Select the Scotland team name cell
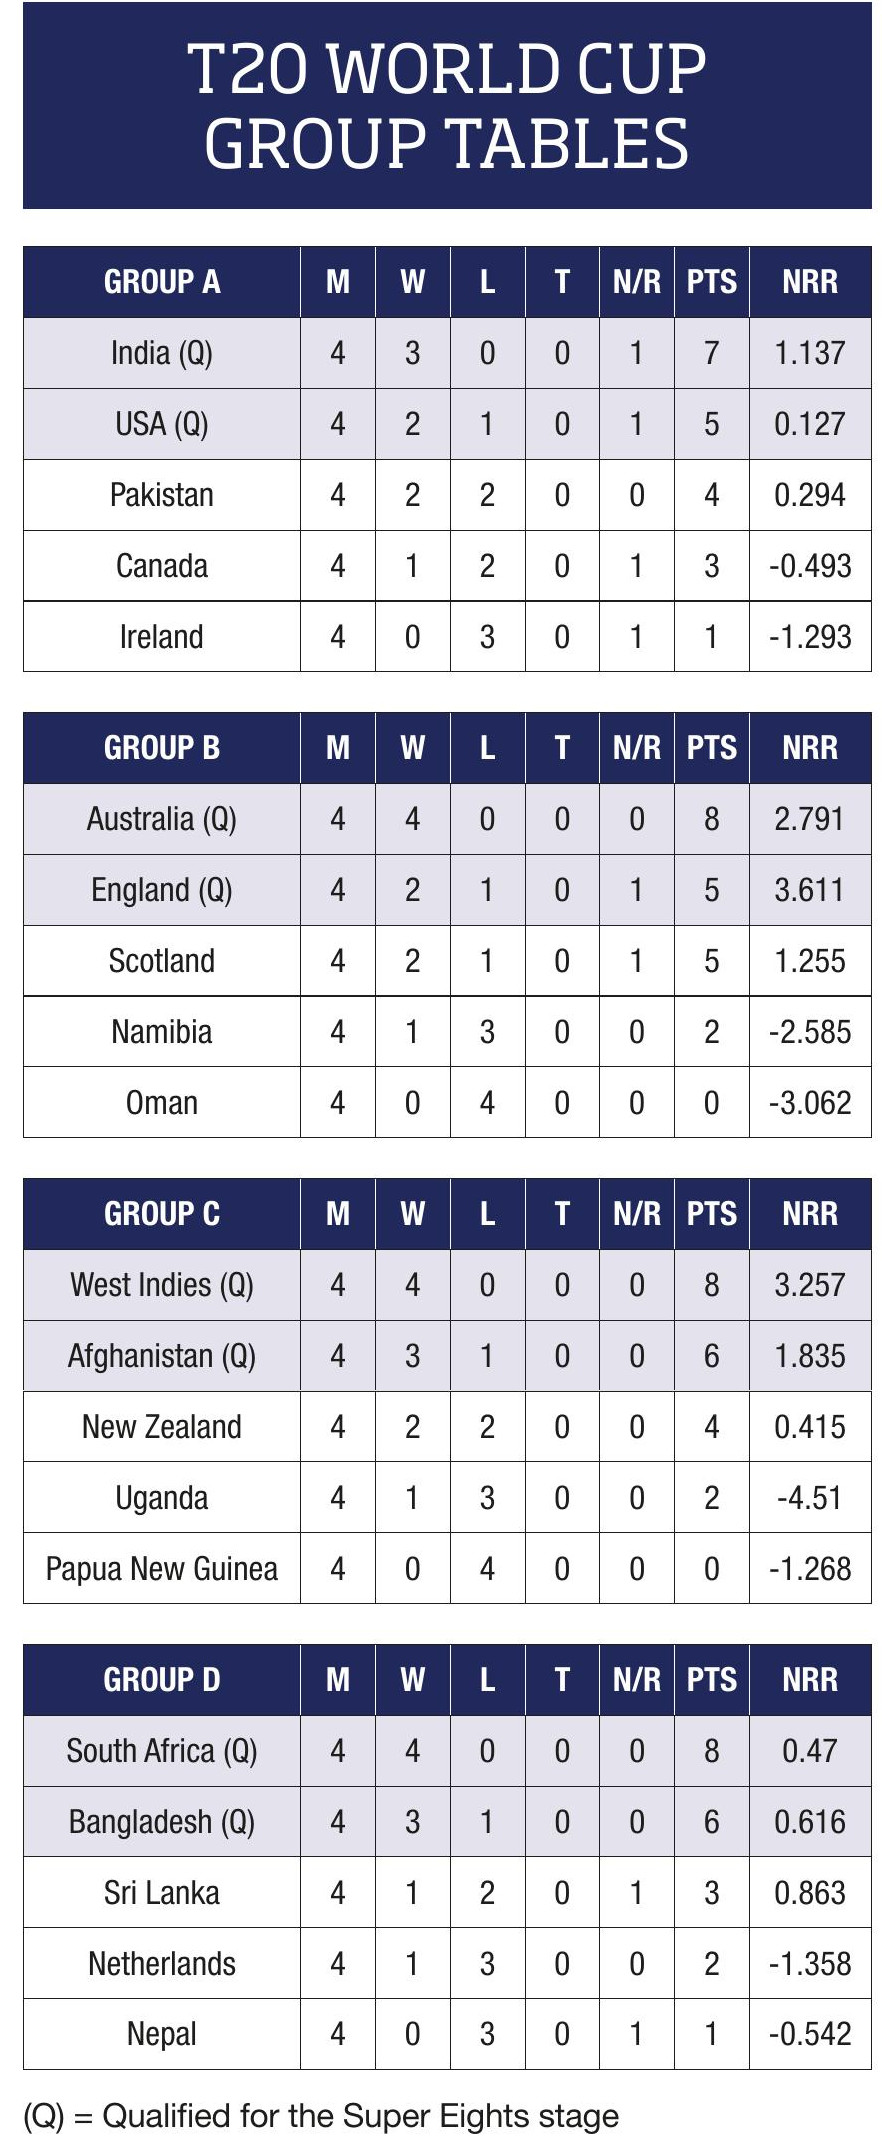The height and width of the screenshot is (2156, 882). point(162,961)
